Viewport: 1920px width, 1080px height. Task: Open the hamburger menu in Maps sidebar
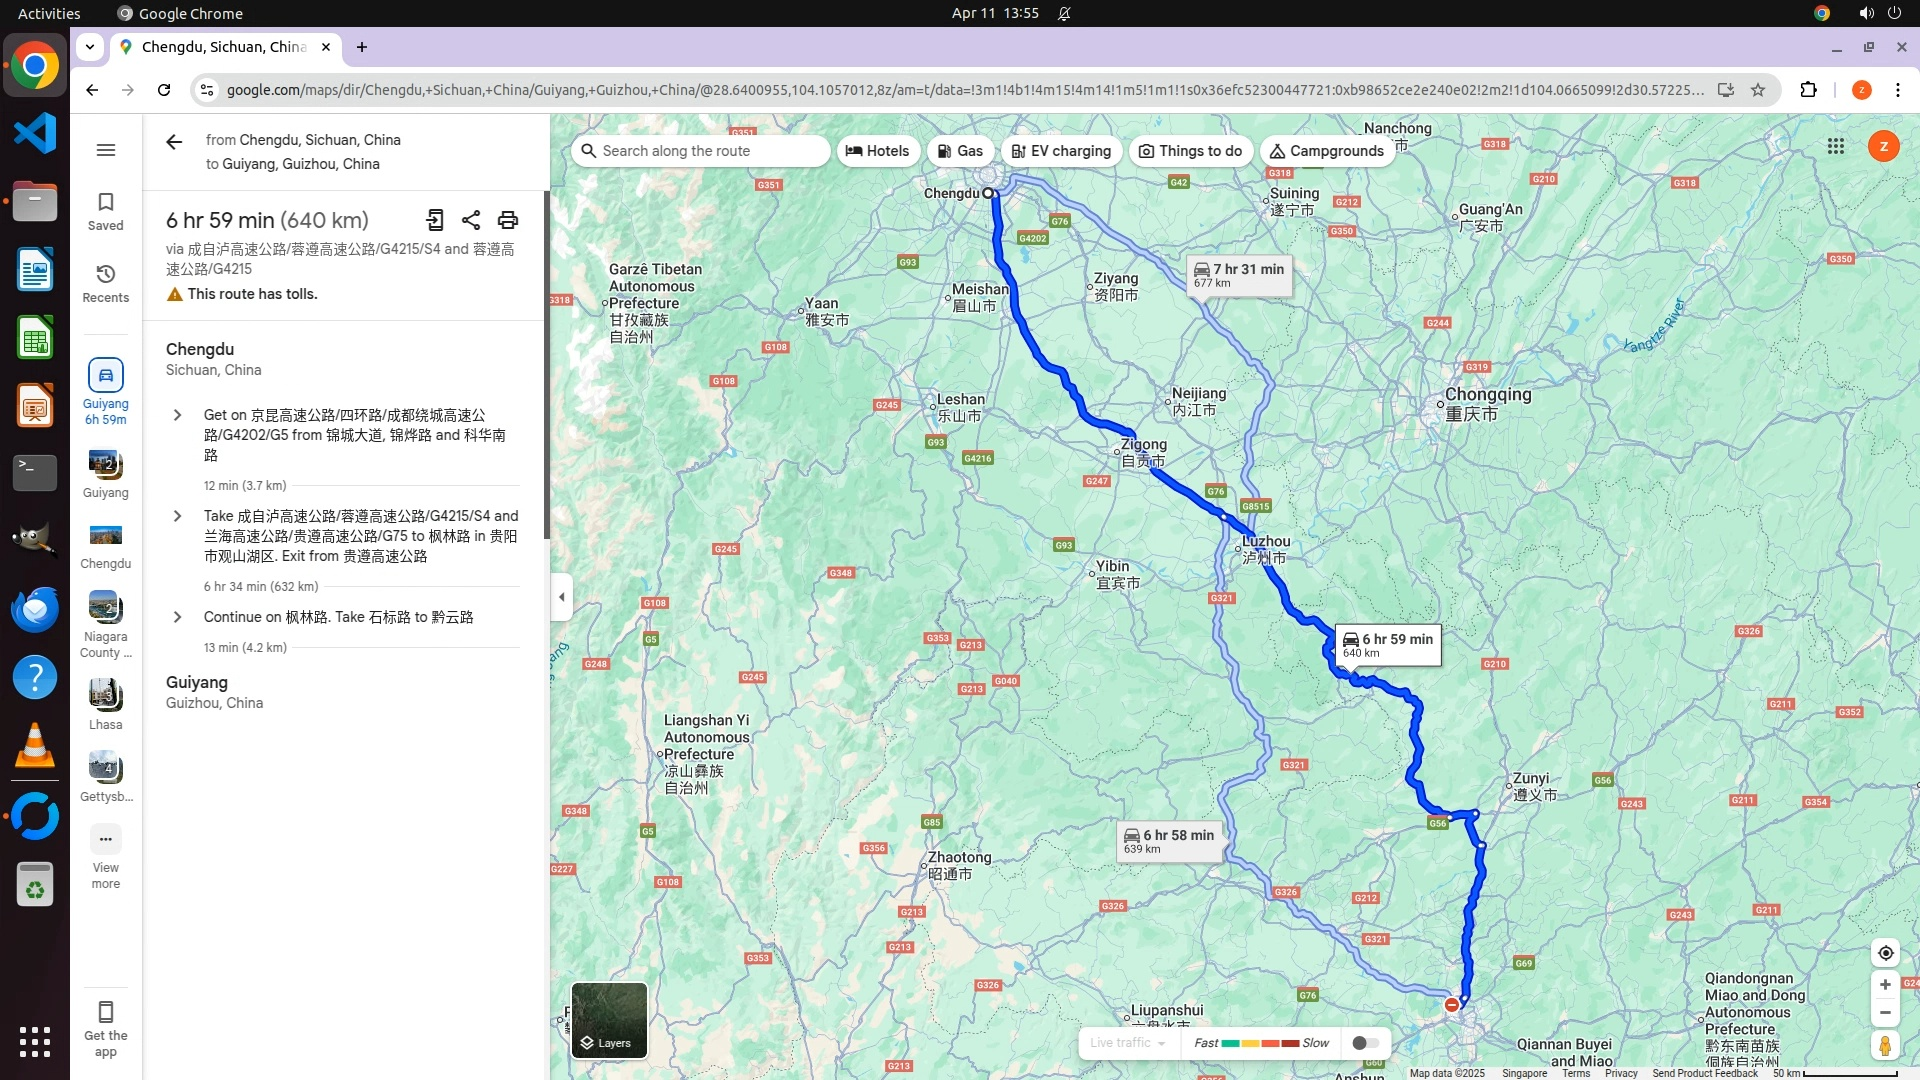(x=106, y=150)
